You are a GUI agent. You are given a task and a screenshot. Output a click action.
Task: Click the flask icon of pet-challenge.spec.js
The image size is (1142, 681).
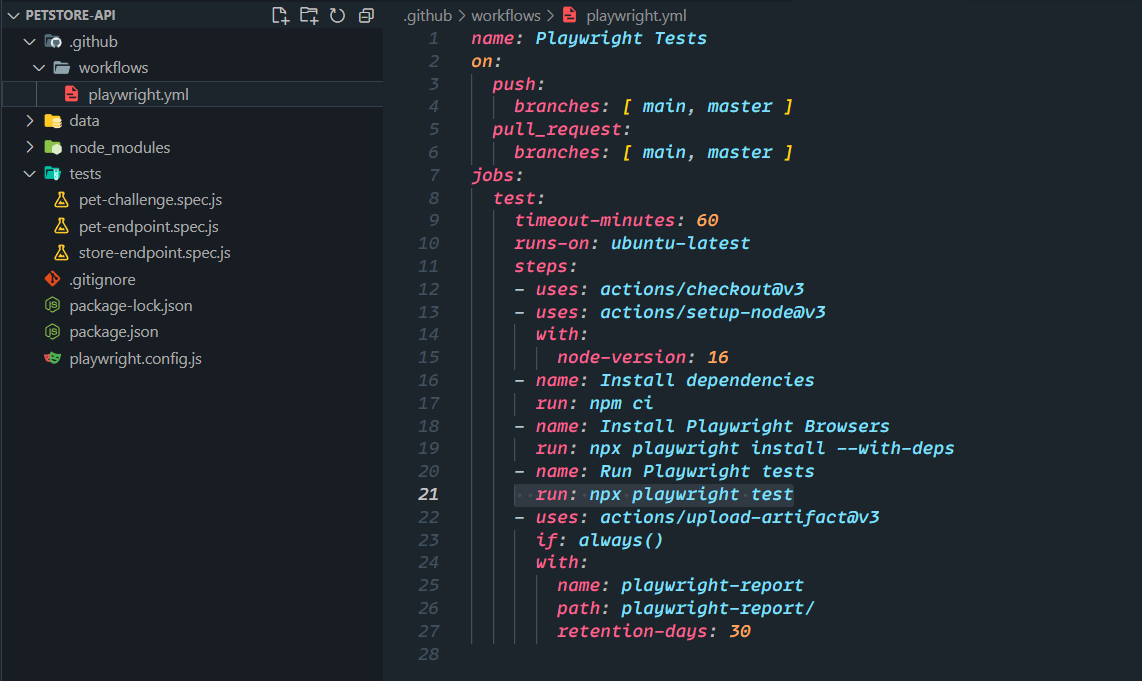click(62, 200)
